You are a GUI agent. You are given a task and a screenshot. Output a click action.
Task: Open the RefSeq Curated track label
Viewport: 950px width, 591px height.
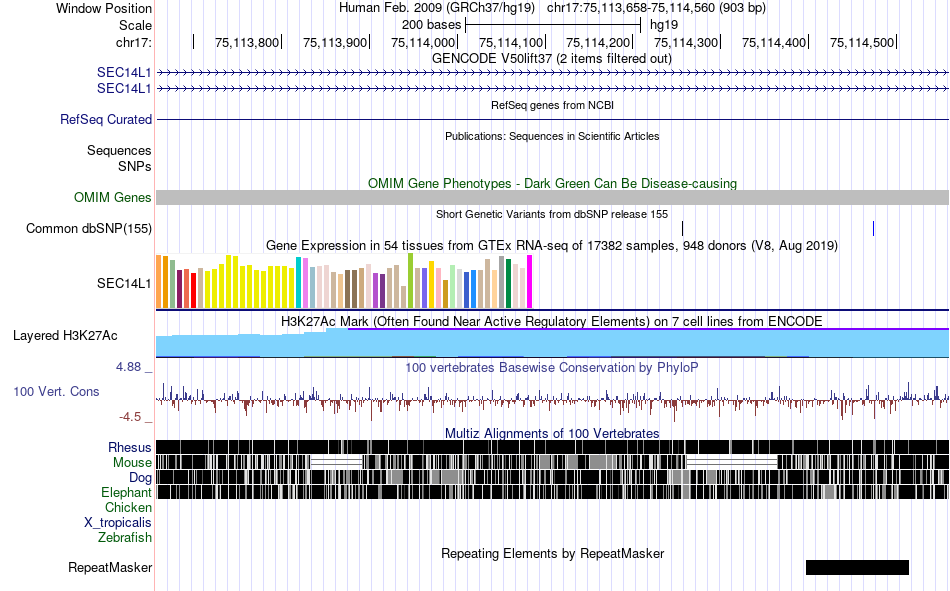[105, 119]
